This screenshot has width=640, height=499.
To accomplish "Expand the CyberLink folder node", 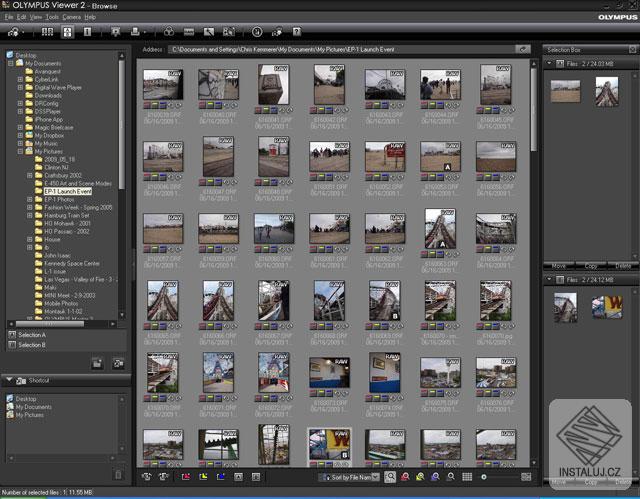I will [x=21, y=80].
